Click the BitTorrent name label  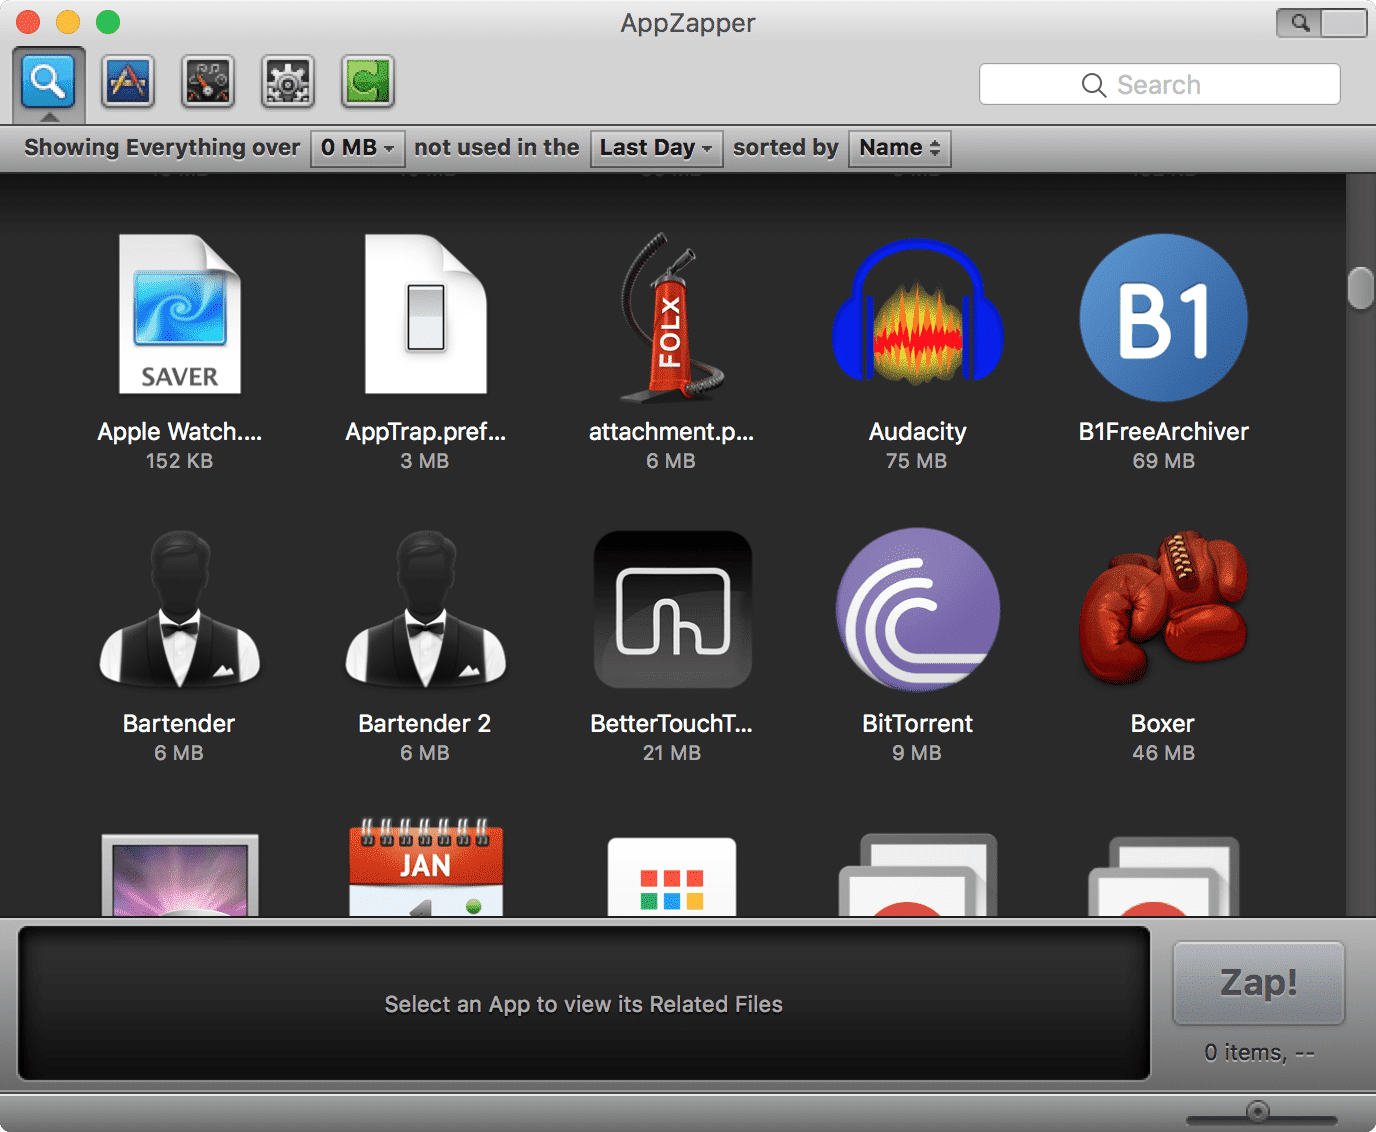[x=918, y=723]
